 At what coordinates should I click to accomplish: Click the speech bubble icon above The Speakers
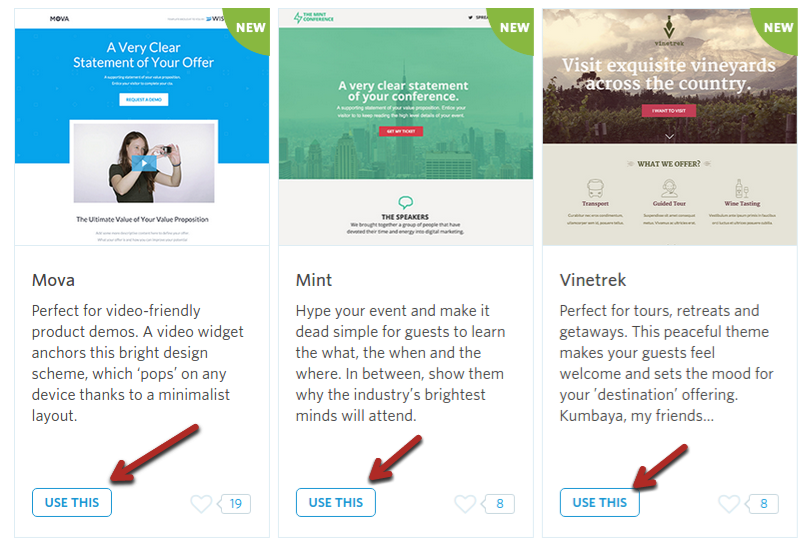[x=405, y=202]
